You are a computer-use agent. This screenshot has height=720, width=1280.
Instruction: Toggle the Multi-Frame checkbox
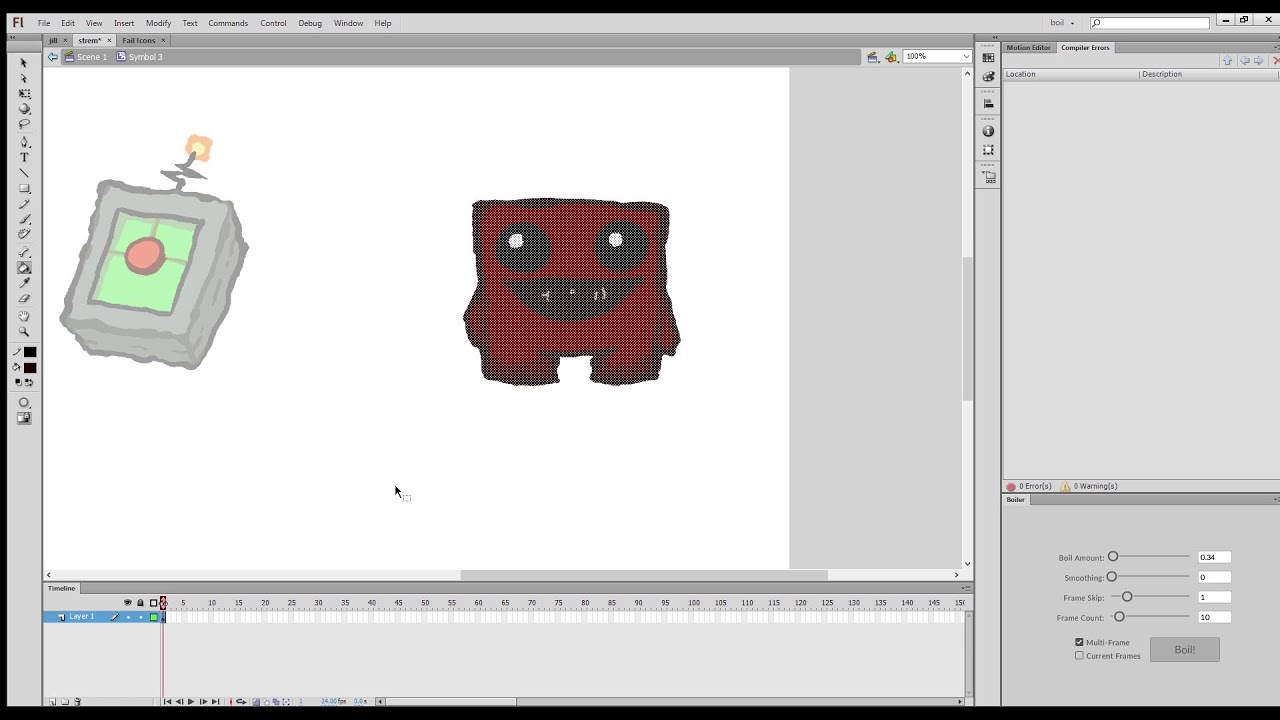[1079, 642]
